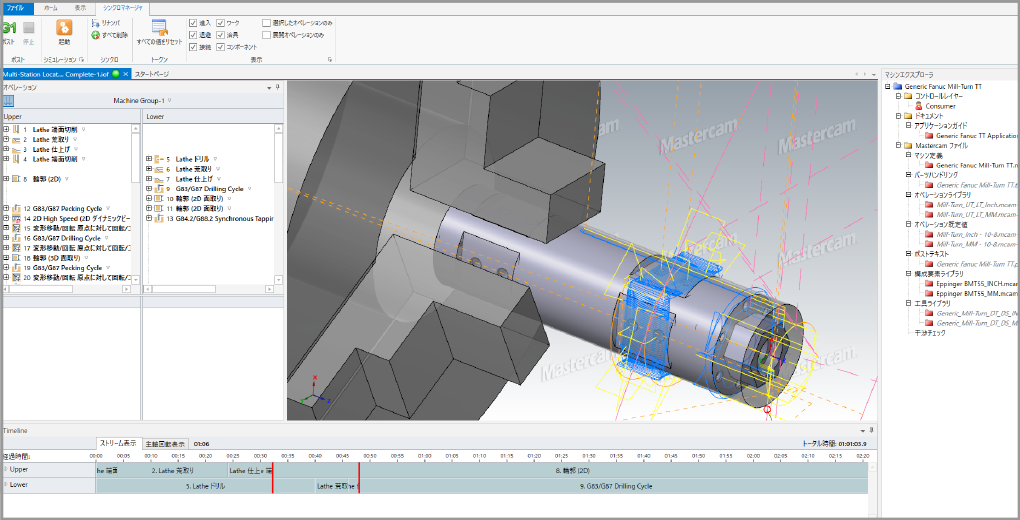Screen dimensions: 1020x520
Task: Click the Consumer user icon
Action: point(919,105)
